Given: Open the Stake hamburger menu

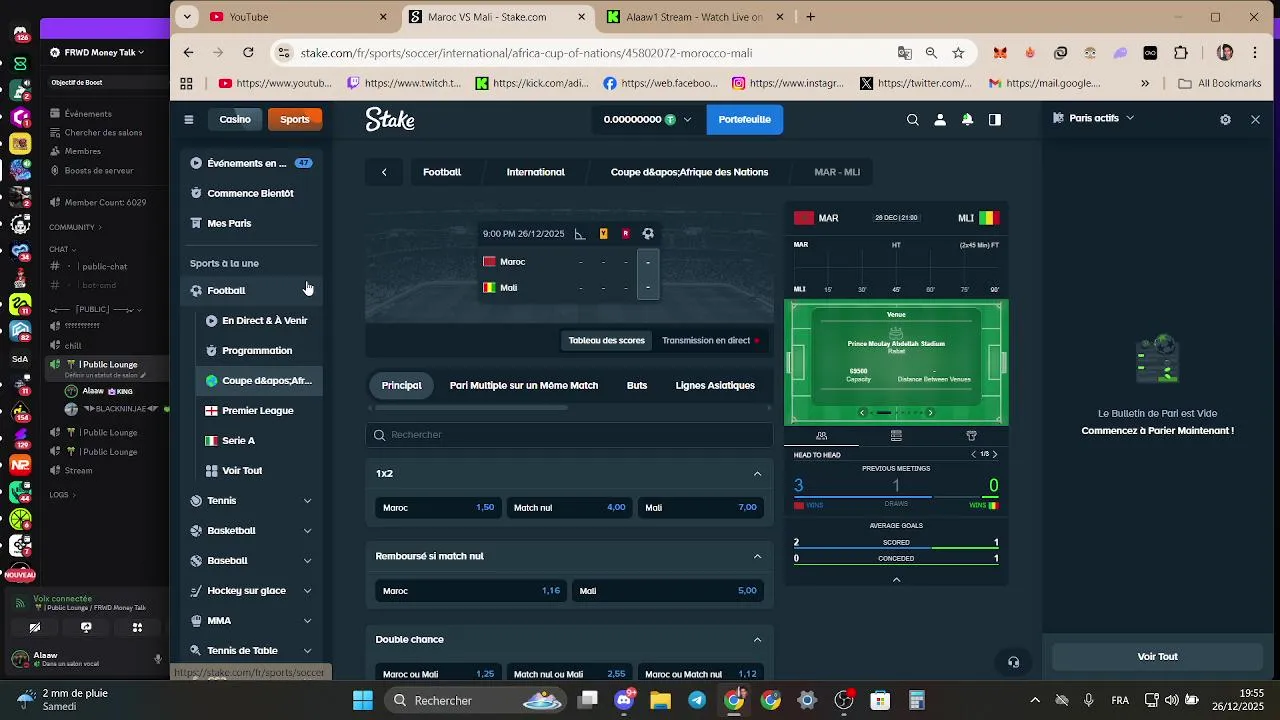Looking at the screenshot, I should pos(189,119).
